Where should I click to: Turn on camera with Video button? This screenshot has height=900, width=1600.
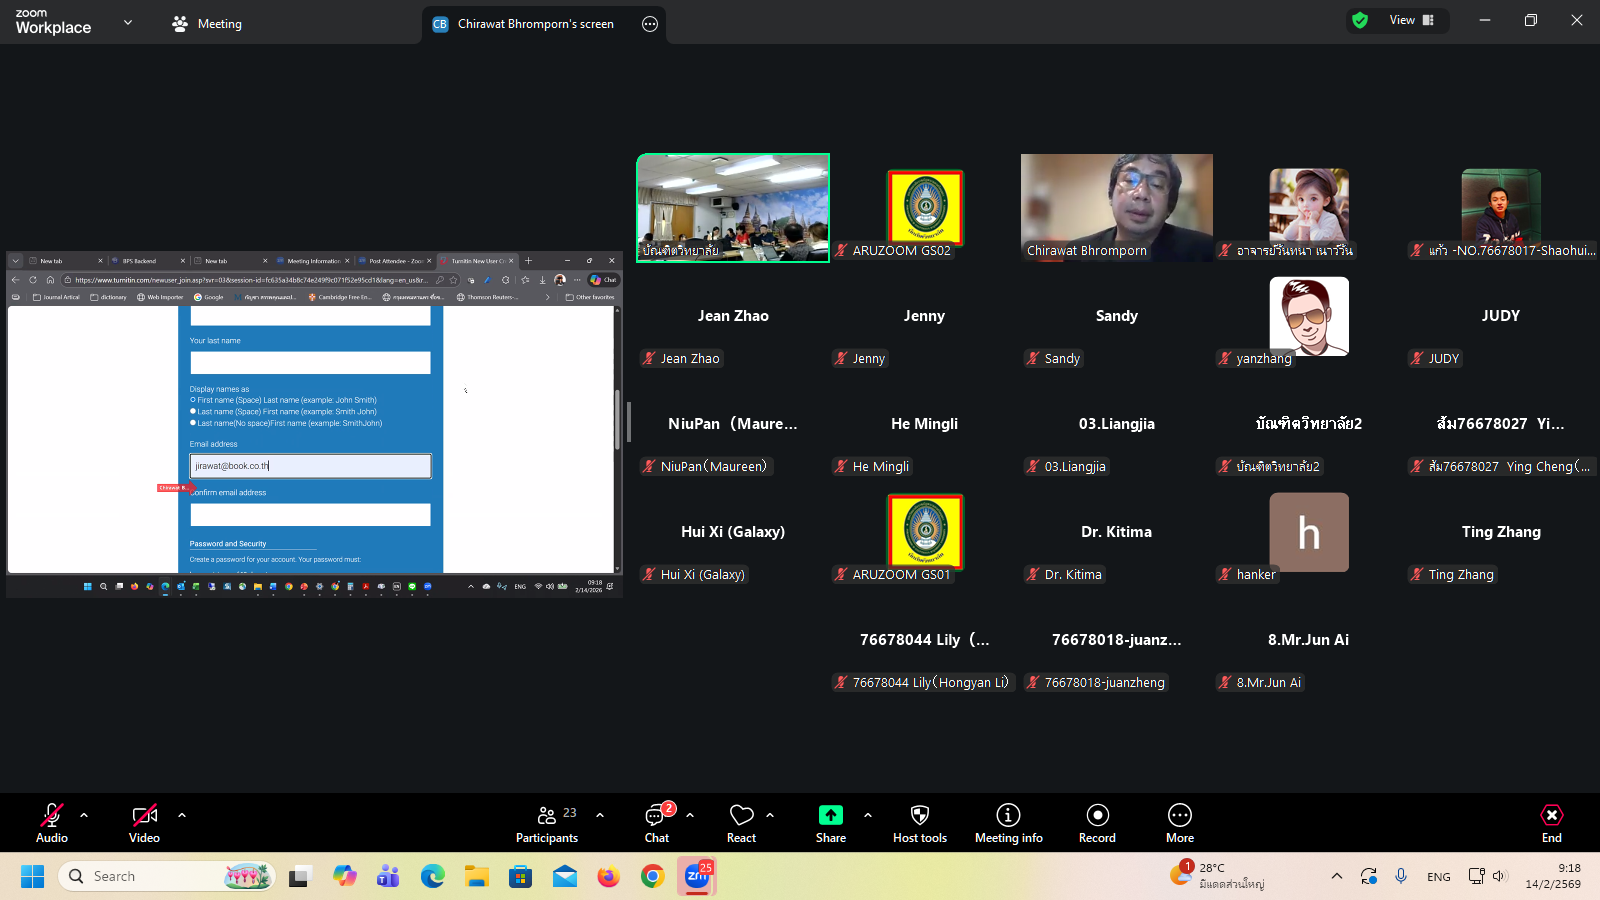pos(144,823)
